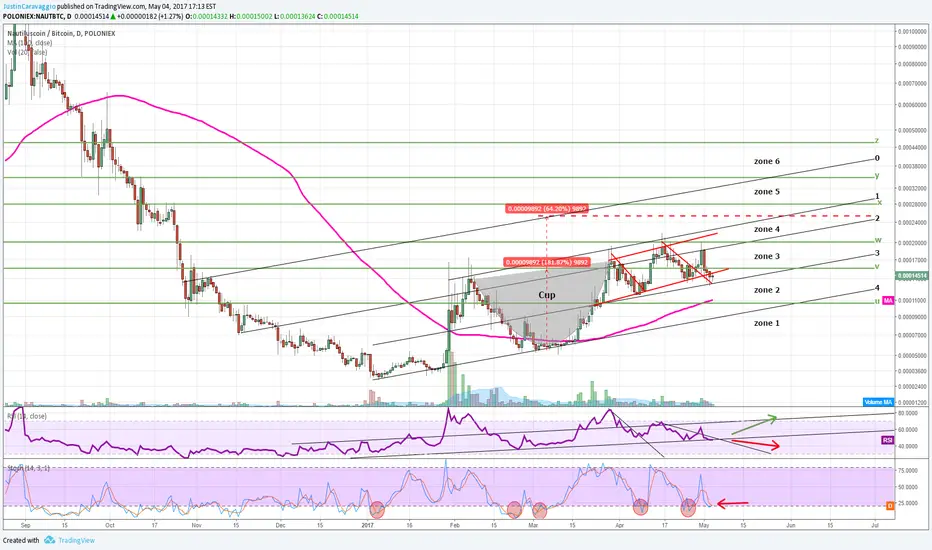Click the green w line label

pos(878,240)
